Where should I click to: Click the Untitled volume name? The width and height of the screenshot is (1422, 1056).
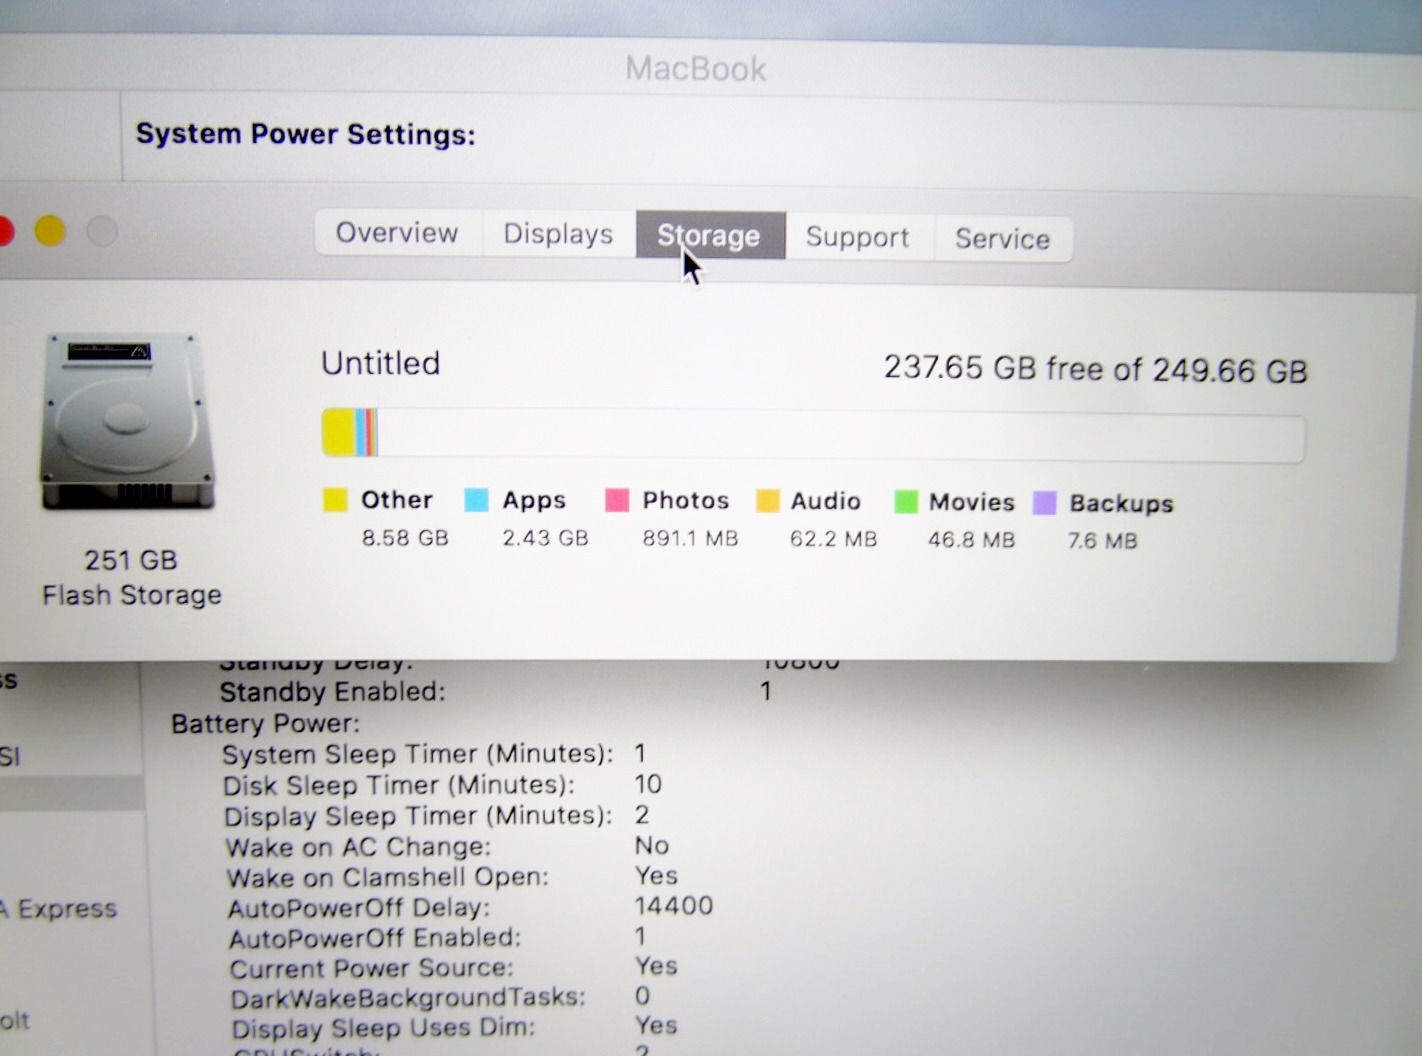(380, 363)
